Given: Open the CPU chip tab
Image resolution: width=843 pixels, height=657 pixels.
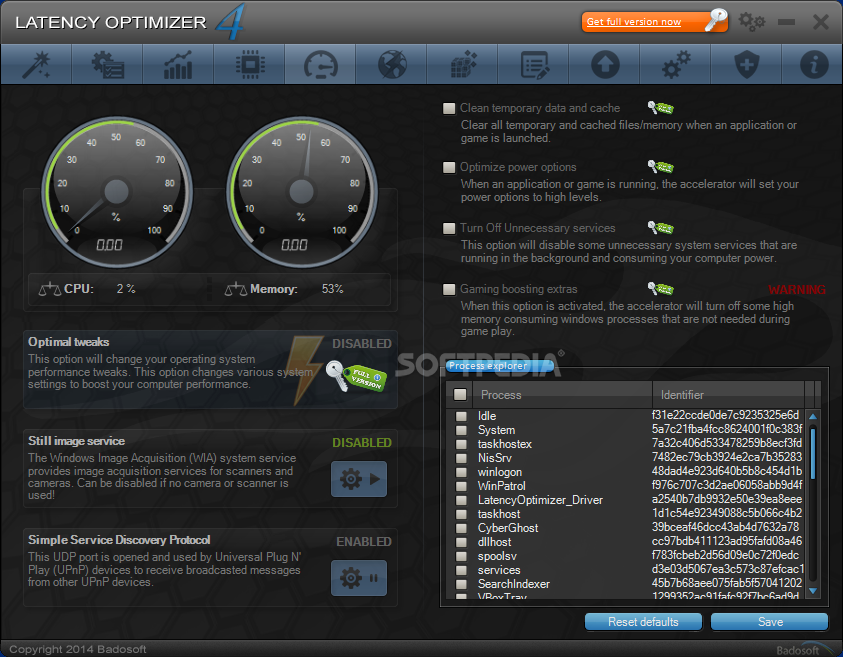Looking at the screenshot, I should (249, 65).
